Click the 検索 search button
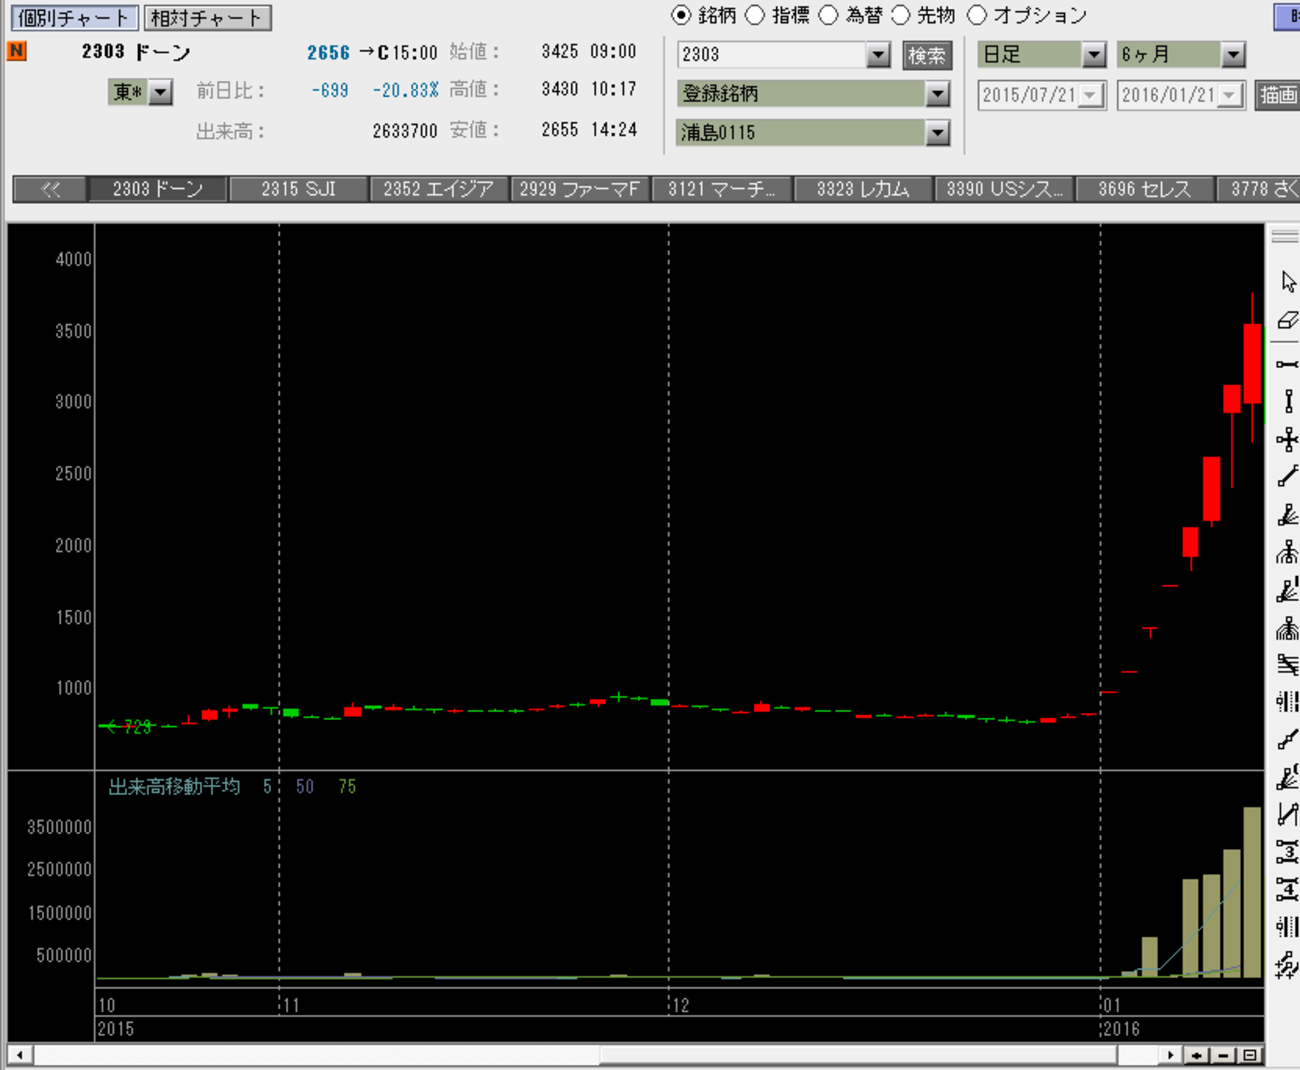 (x=926, y=55)
